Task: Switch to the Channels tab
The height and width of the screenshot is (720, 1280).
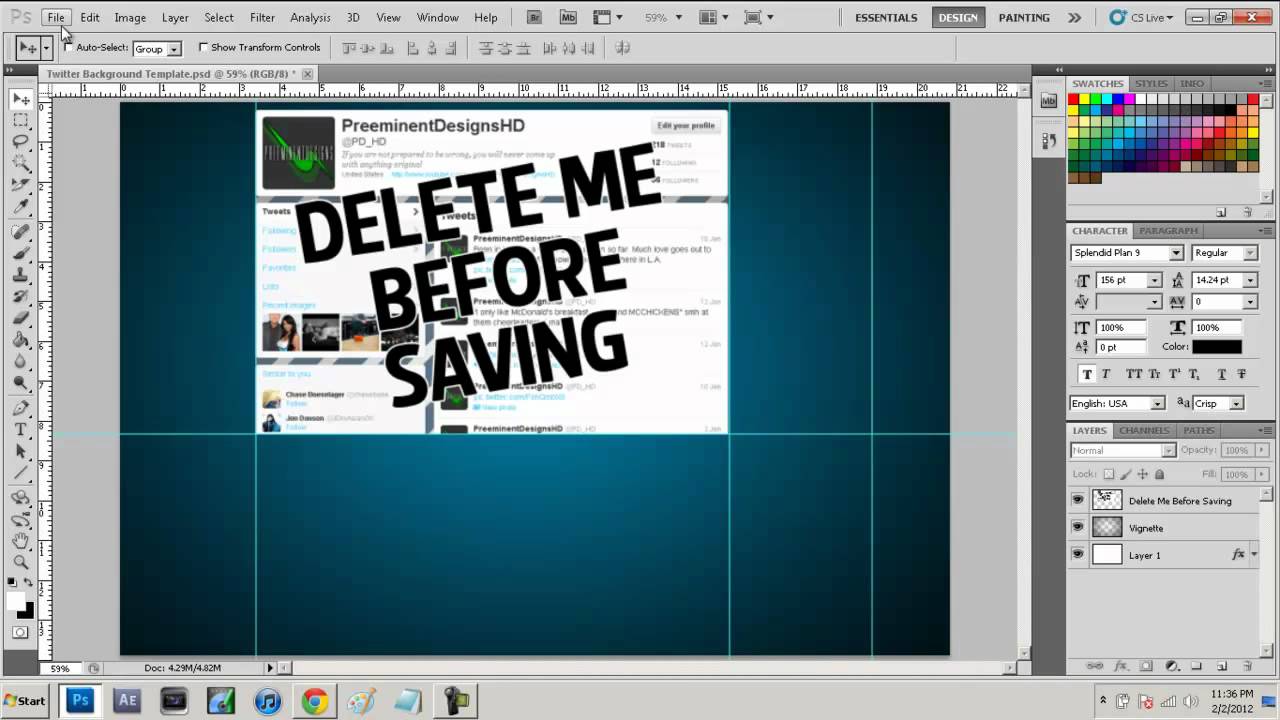Action: click(1144, 430)
